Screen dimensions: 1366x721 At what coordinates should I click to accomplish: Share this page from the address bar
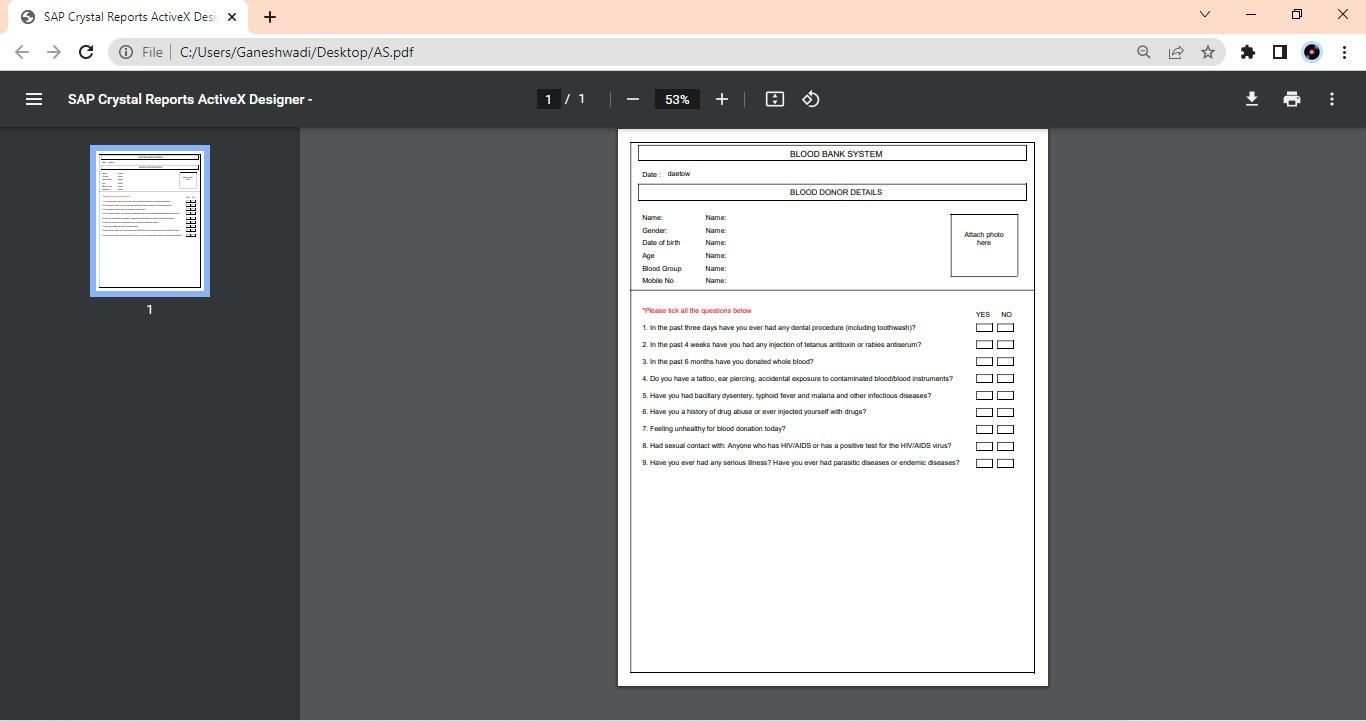coord(1176,52)
